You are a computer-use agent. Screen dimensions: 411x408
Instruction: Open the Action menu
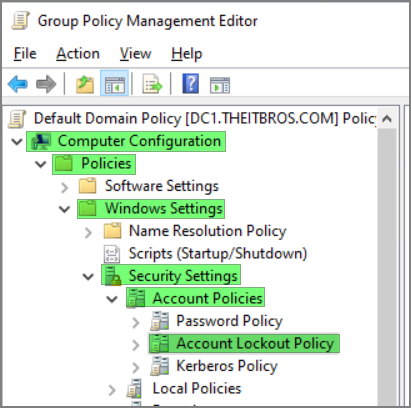point(78,53)
